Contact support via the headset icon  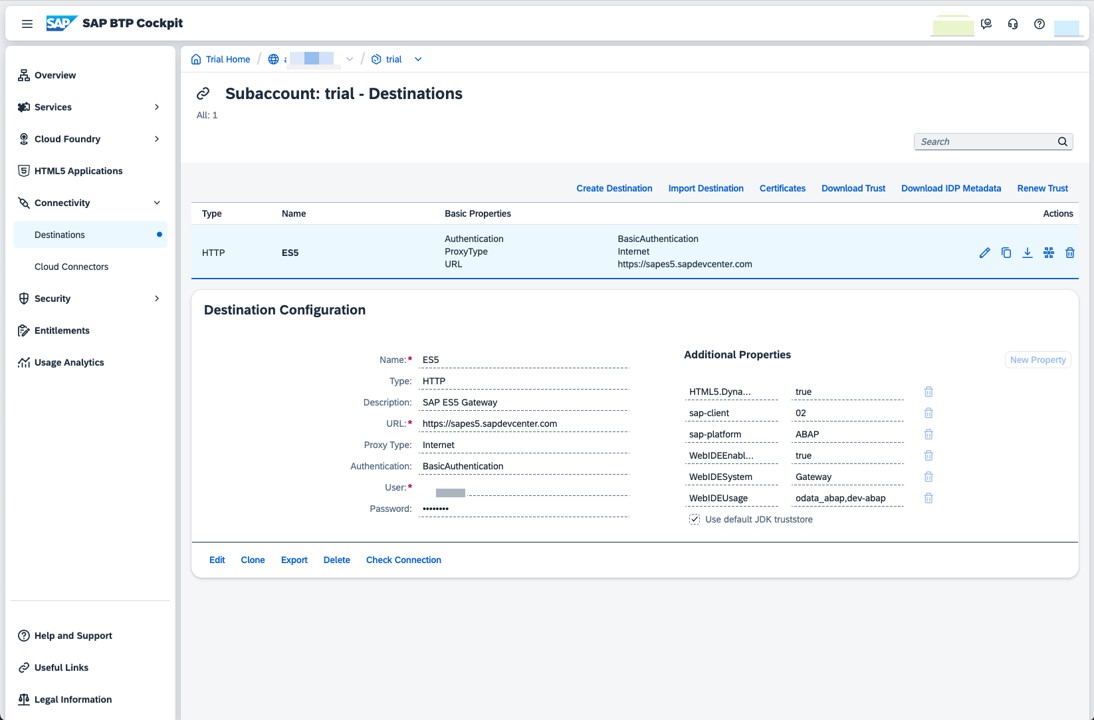point(1014,23)
